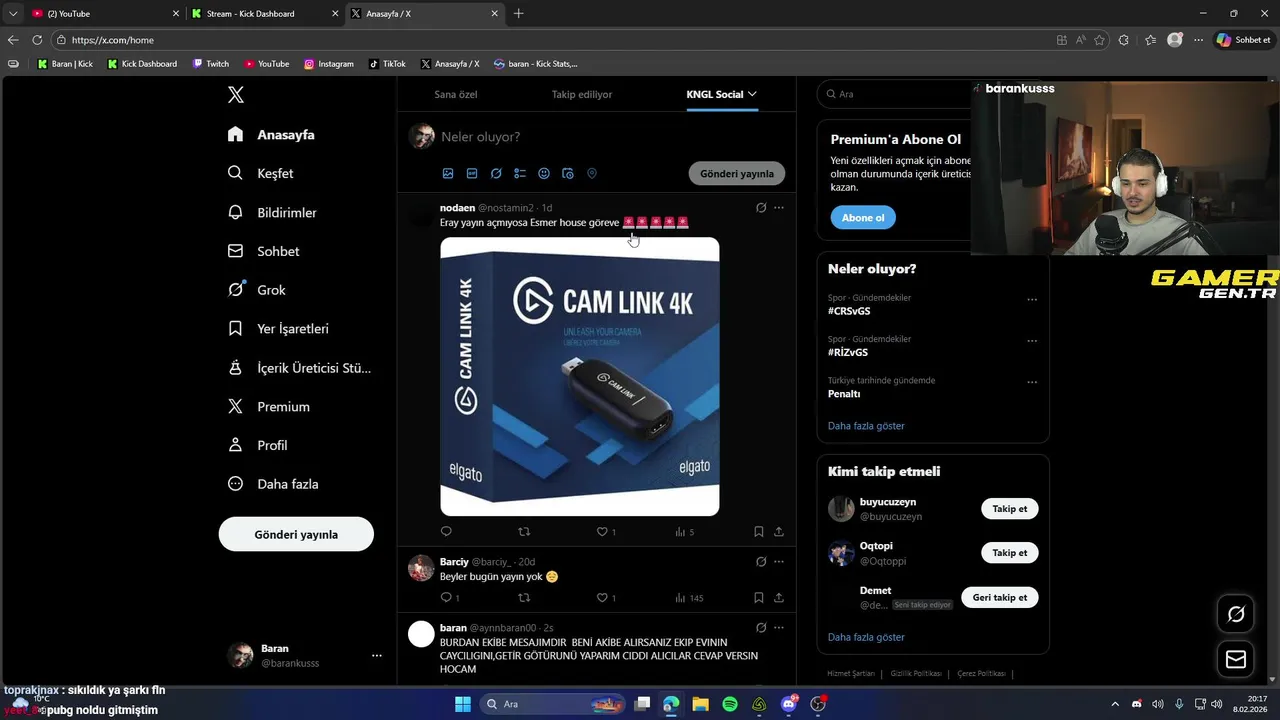This screenshot has width=1280, height=720.
Task: Expand KNGL Social tab dropdown arrow
Action: coord(752,94)
